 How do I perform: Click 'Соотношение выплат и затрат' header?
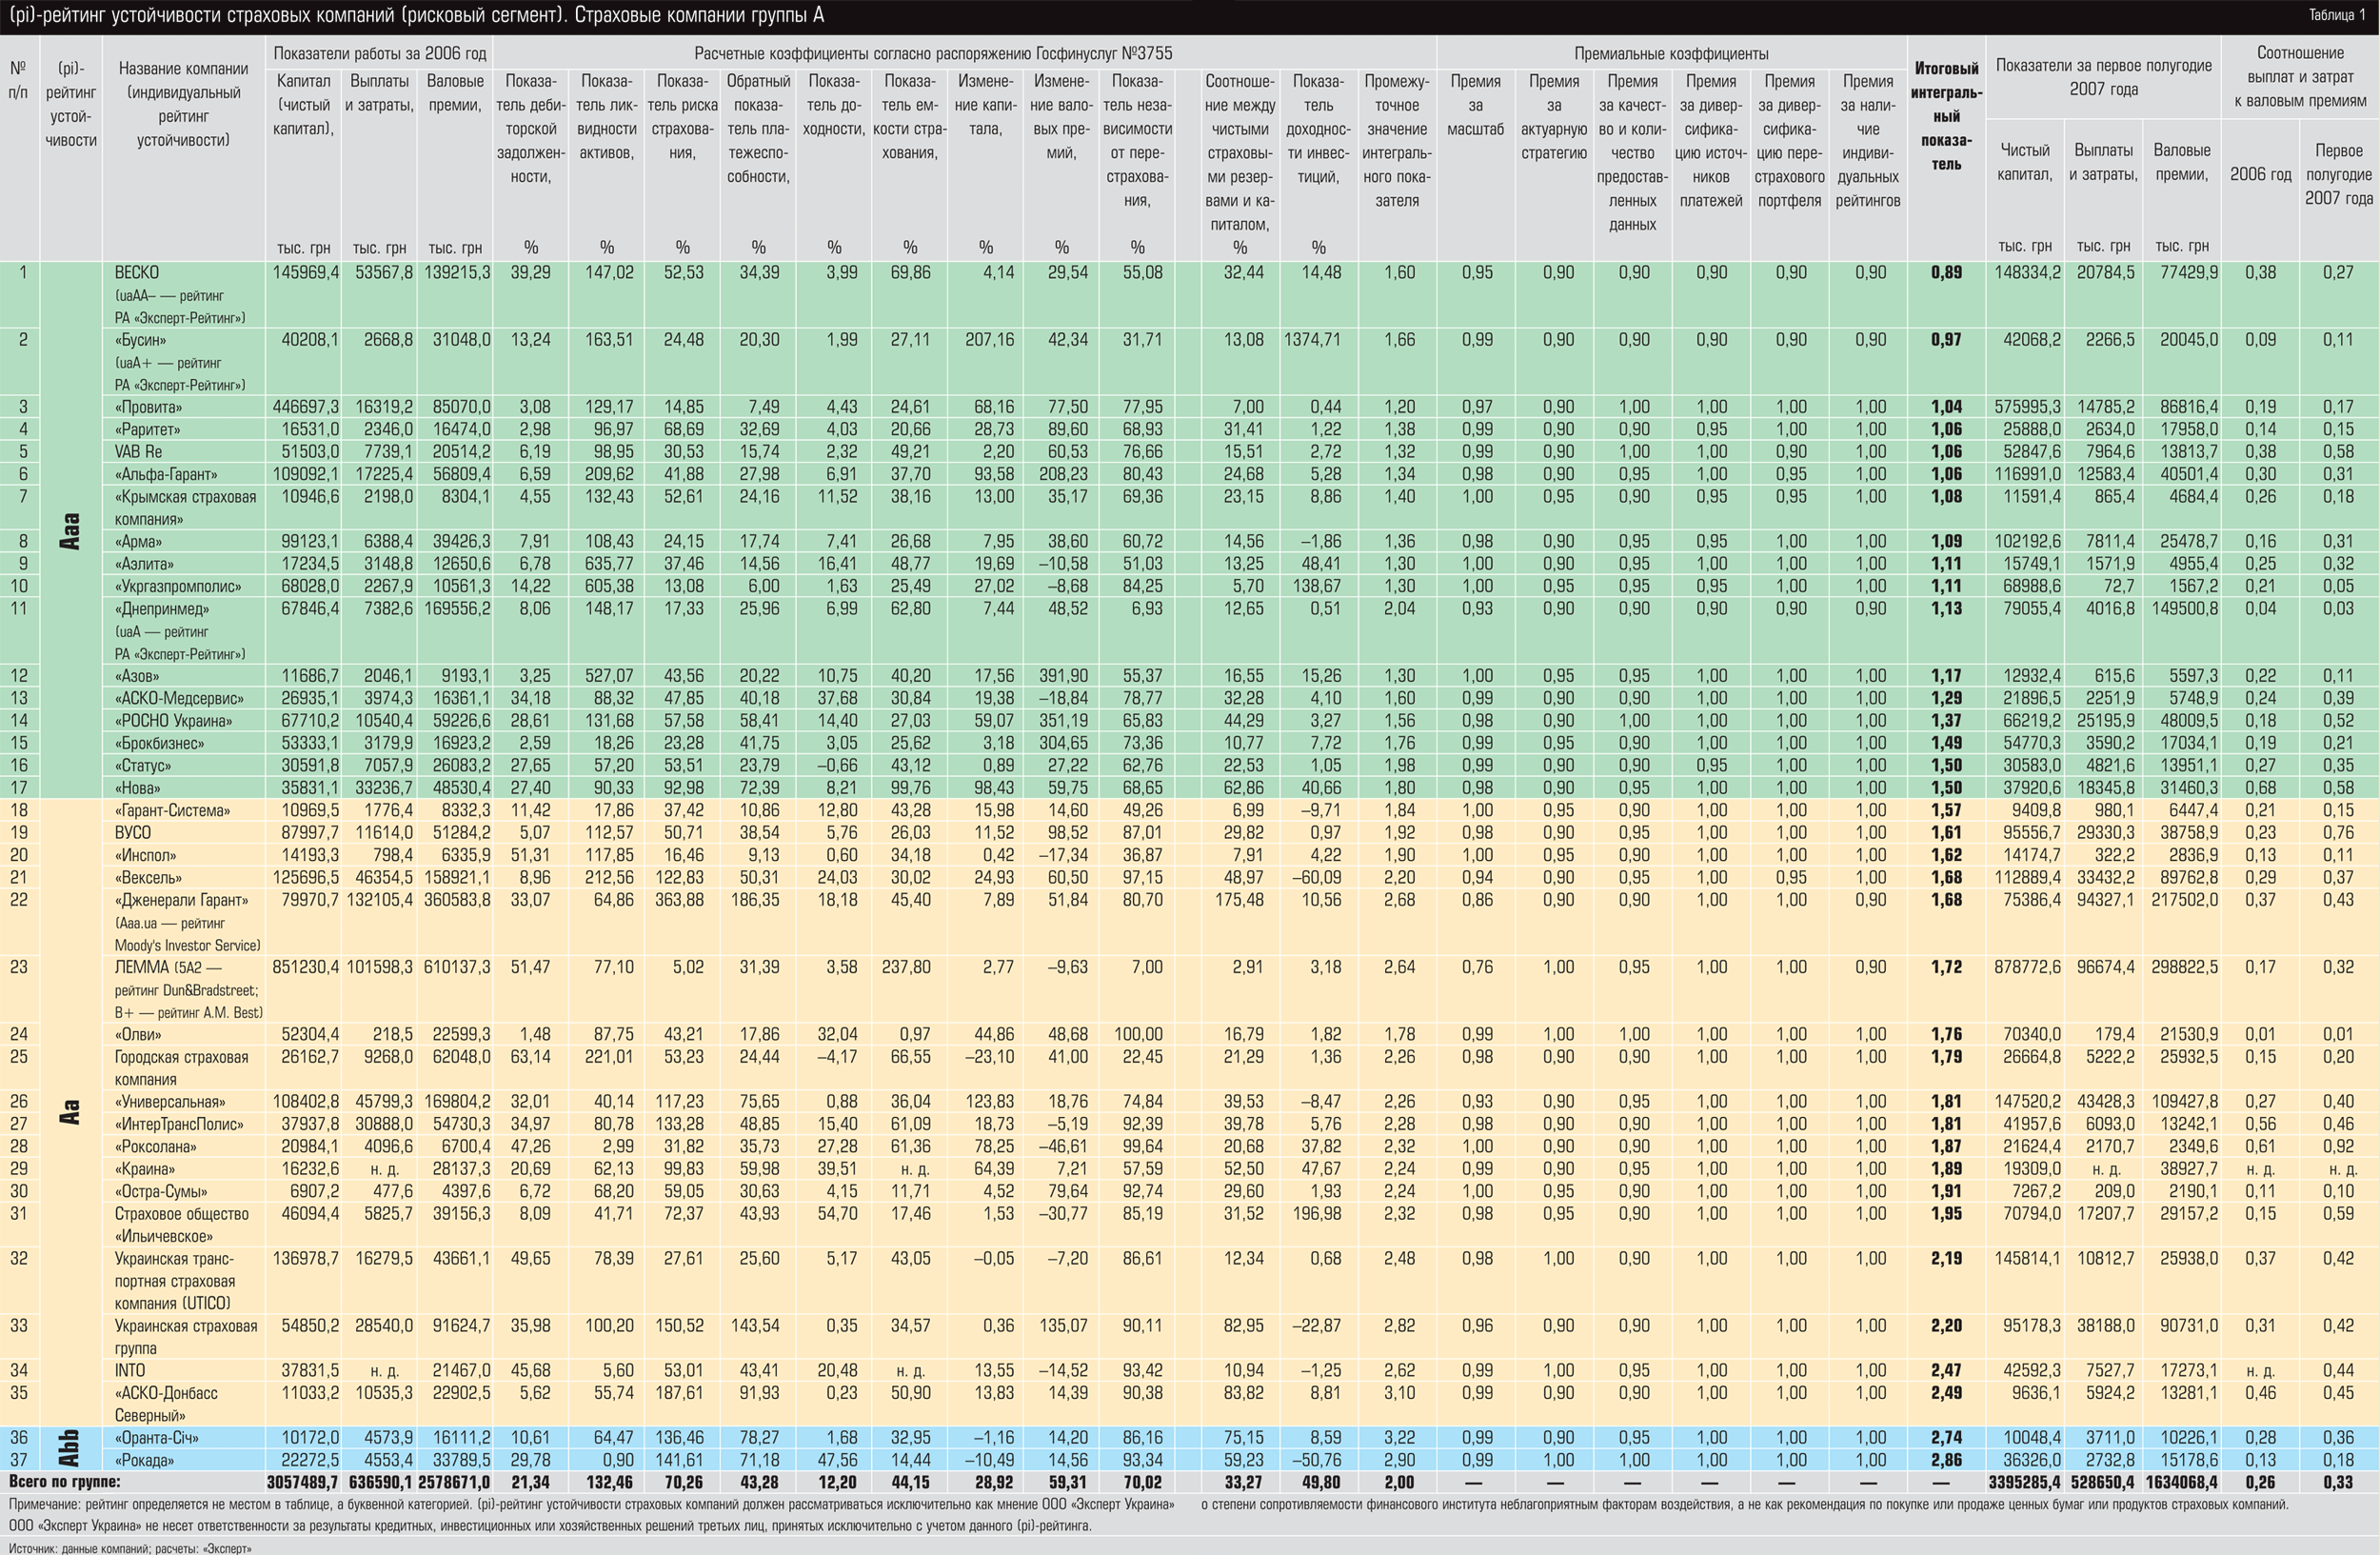[x=2299, y=77]
